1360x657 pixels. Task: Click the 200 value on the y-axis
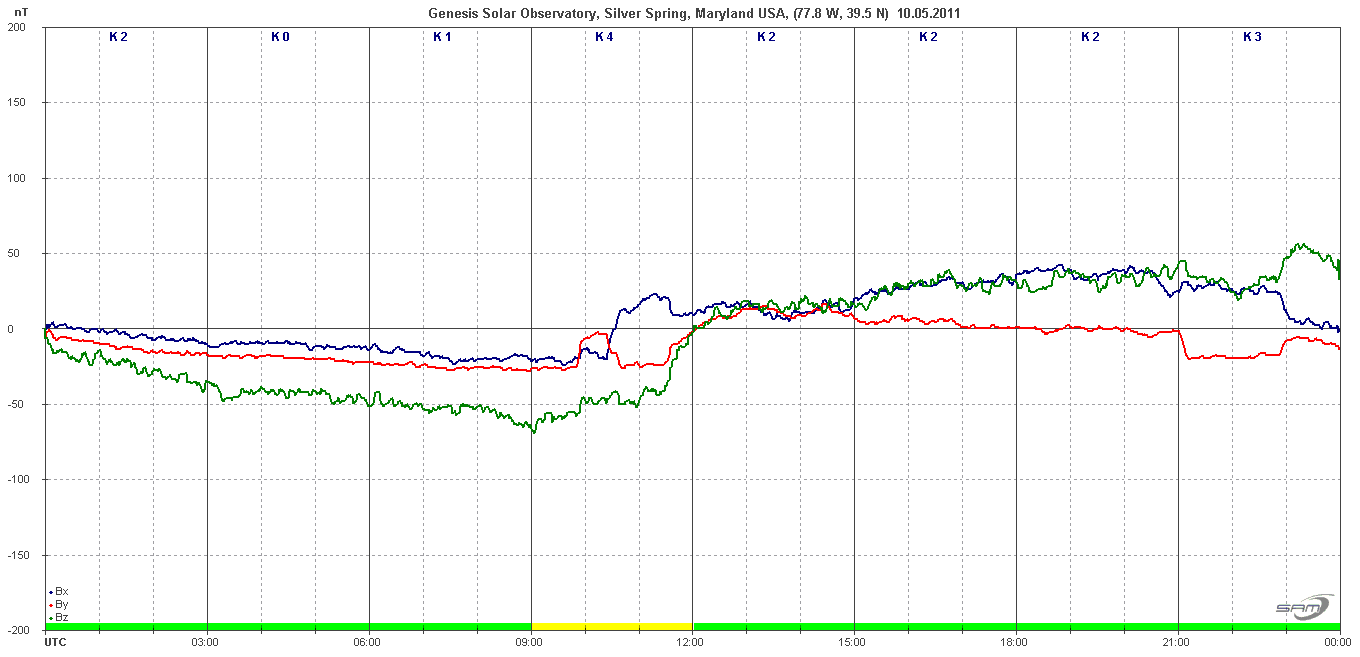16,28
